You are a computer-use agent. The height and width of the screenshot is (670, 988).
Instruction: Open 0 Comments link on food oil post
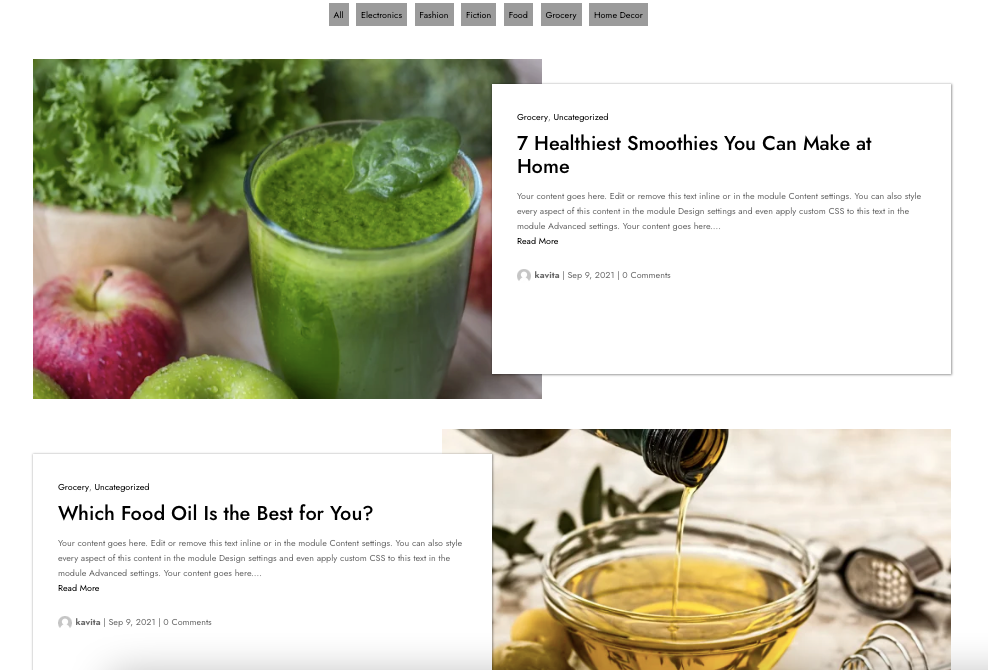(187, 622)
